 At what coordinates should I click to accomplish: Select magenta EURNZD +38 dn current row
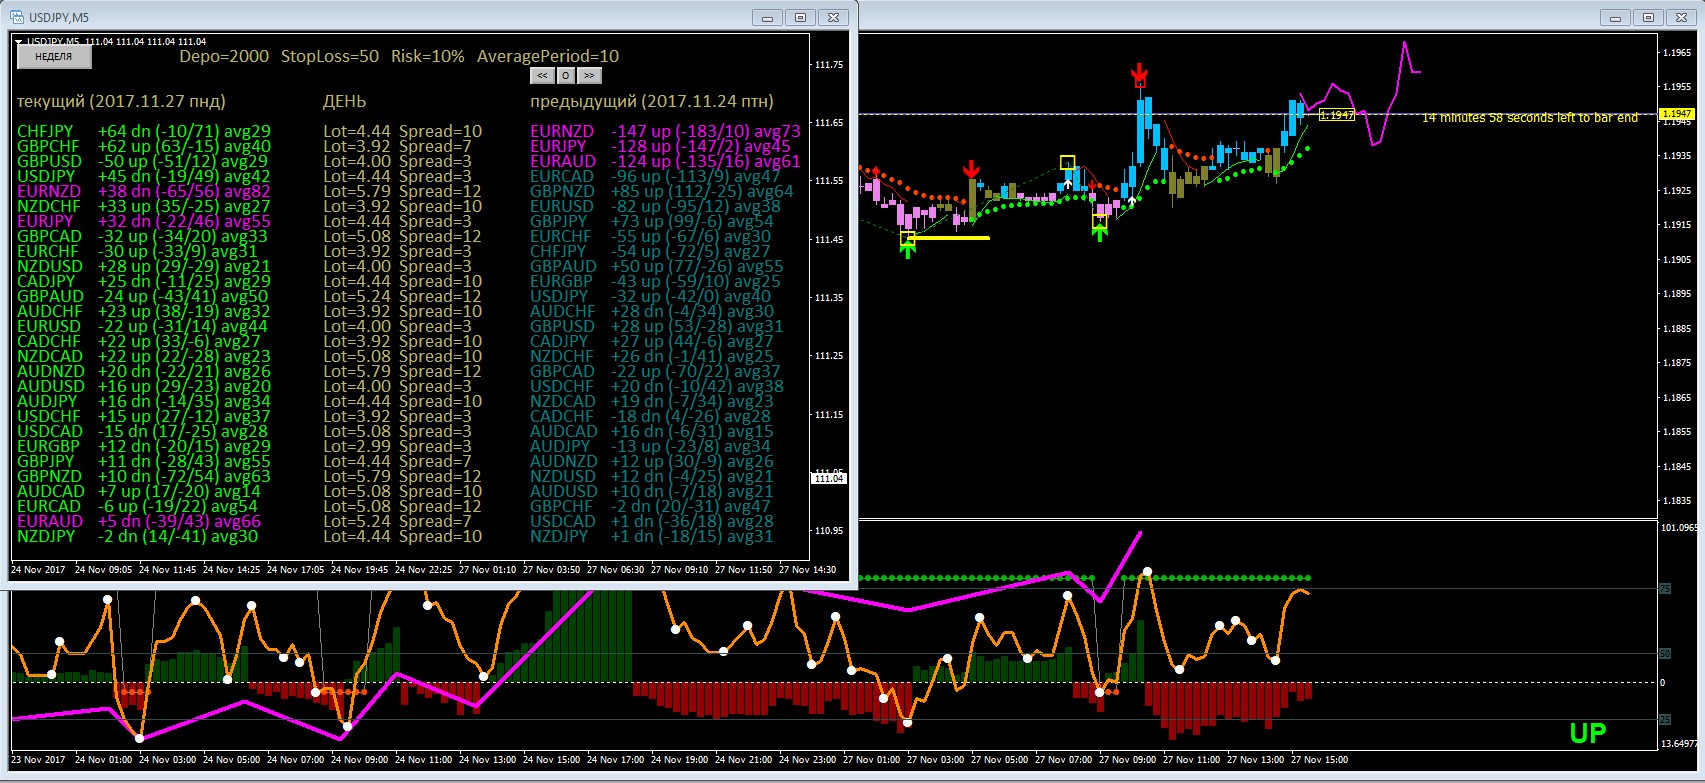click(144, 191)
